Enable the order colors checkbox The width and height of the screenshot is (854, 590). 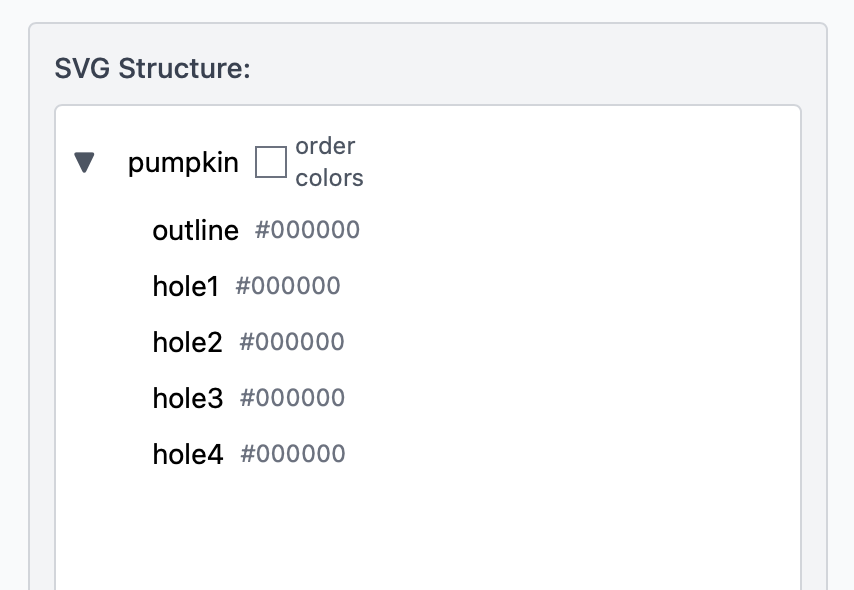click(x=271, y=162)
